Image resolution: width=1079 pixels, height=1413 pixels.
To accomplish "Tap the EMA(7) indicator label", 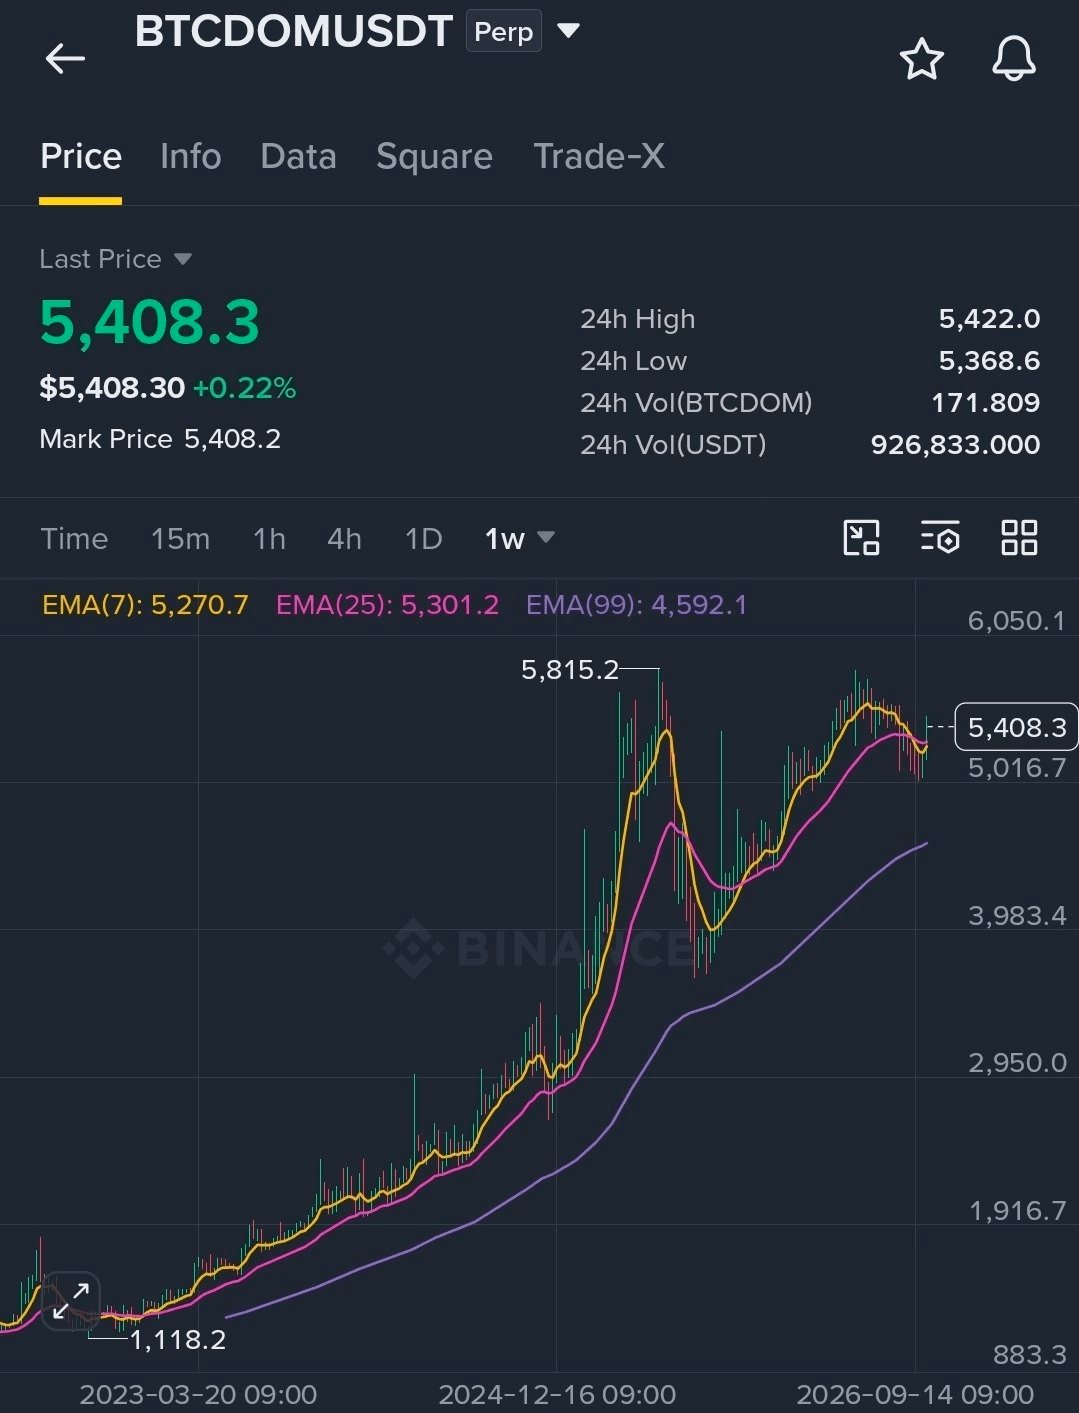I will pyautogui.click(x=145, y=605).
